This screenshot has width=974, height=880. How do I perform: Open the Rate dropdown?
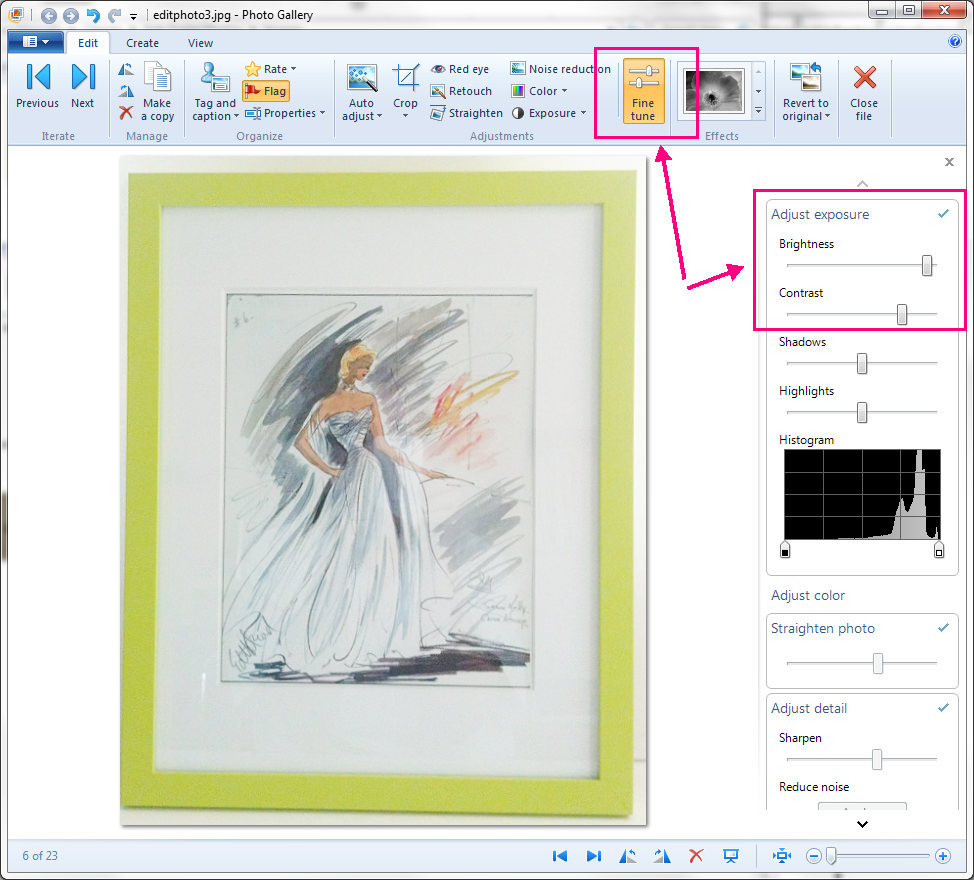tap(271, 69)
